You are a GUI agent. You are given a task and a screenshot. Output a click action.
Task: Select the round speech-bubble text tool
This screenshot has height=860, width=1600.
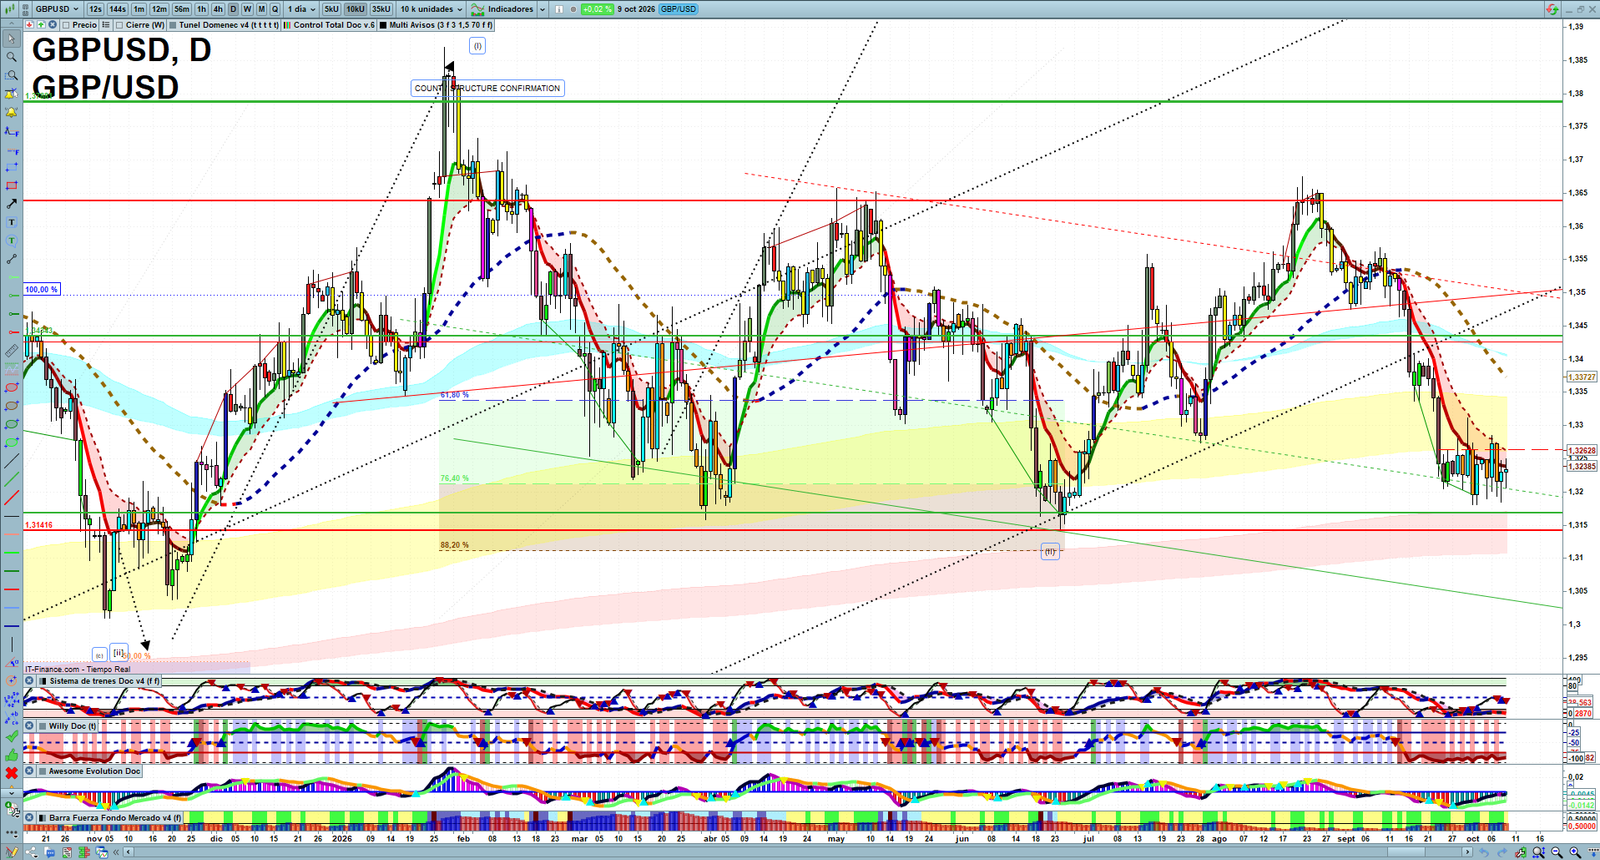click(12, 240)
